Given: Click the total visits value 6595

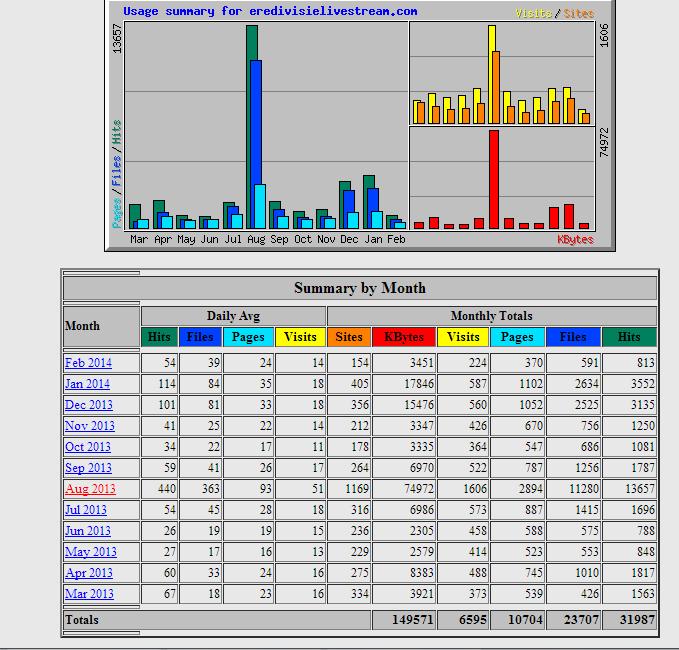Looking at the screenshot, I should 473,620.
